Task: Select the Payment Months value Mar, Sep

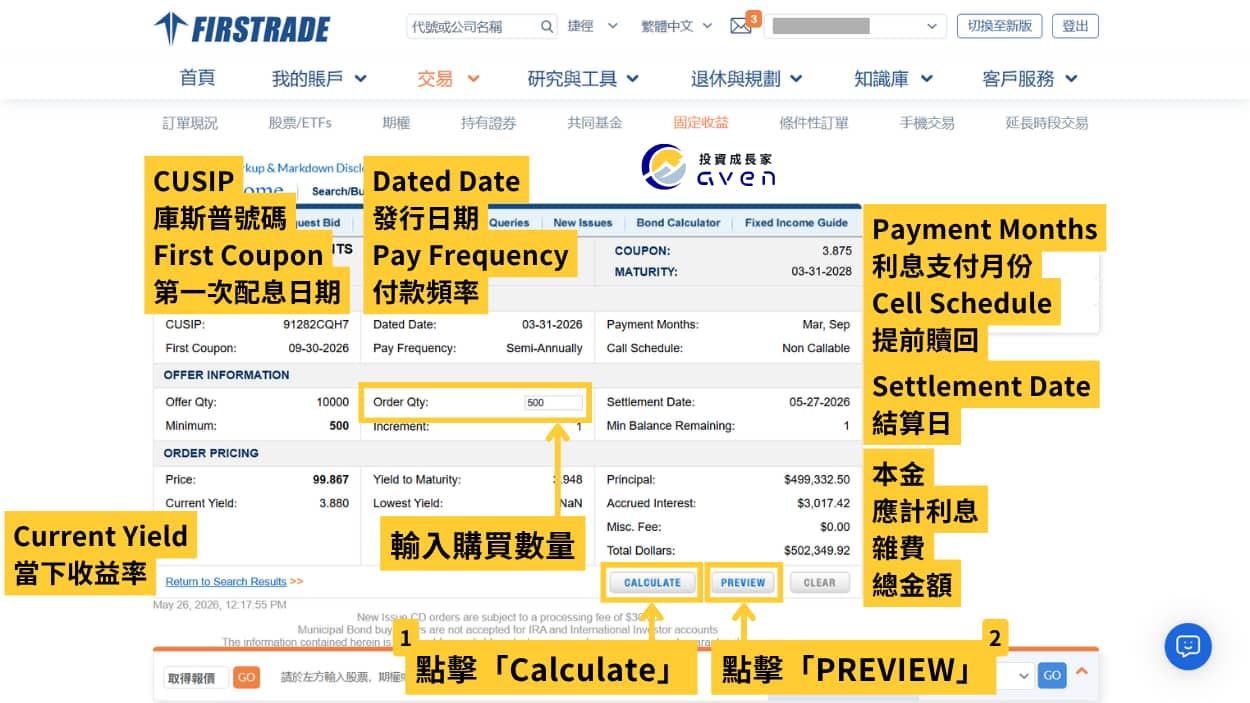Action: coord(826,325)
